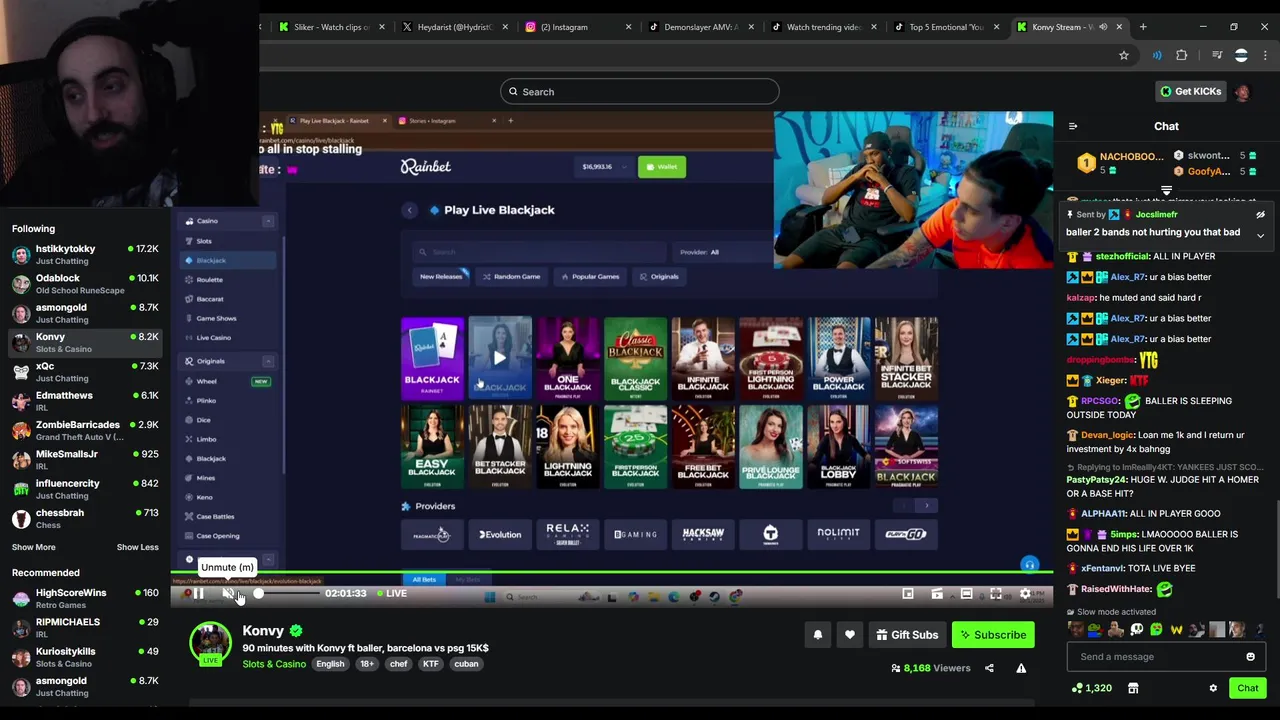This screenshot has height=720, width=1280.
Task: Collapse the chat panel icon
Action: point(1073,126)
